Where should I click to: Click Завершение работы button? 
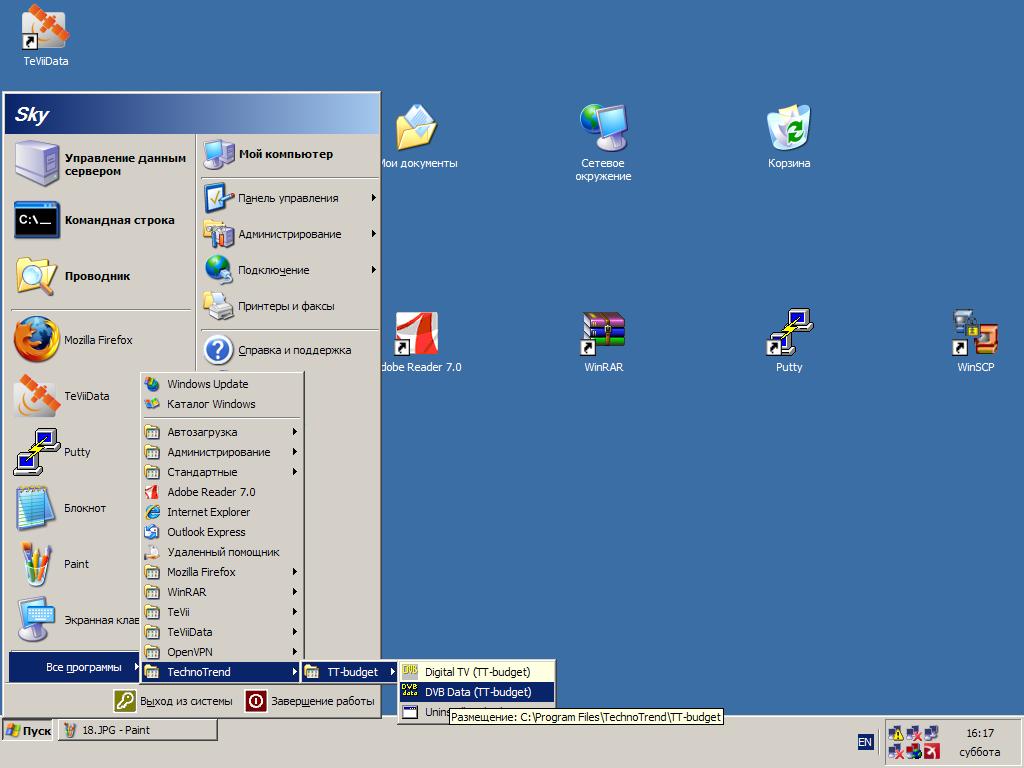click(x=311, y=701)
